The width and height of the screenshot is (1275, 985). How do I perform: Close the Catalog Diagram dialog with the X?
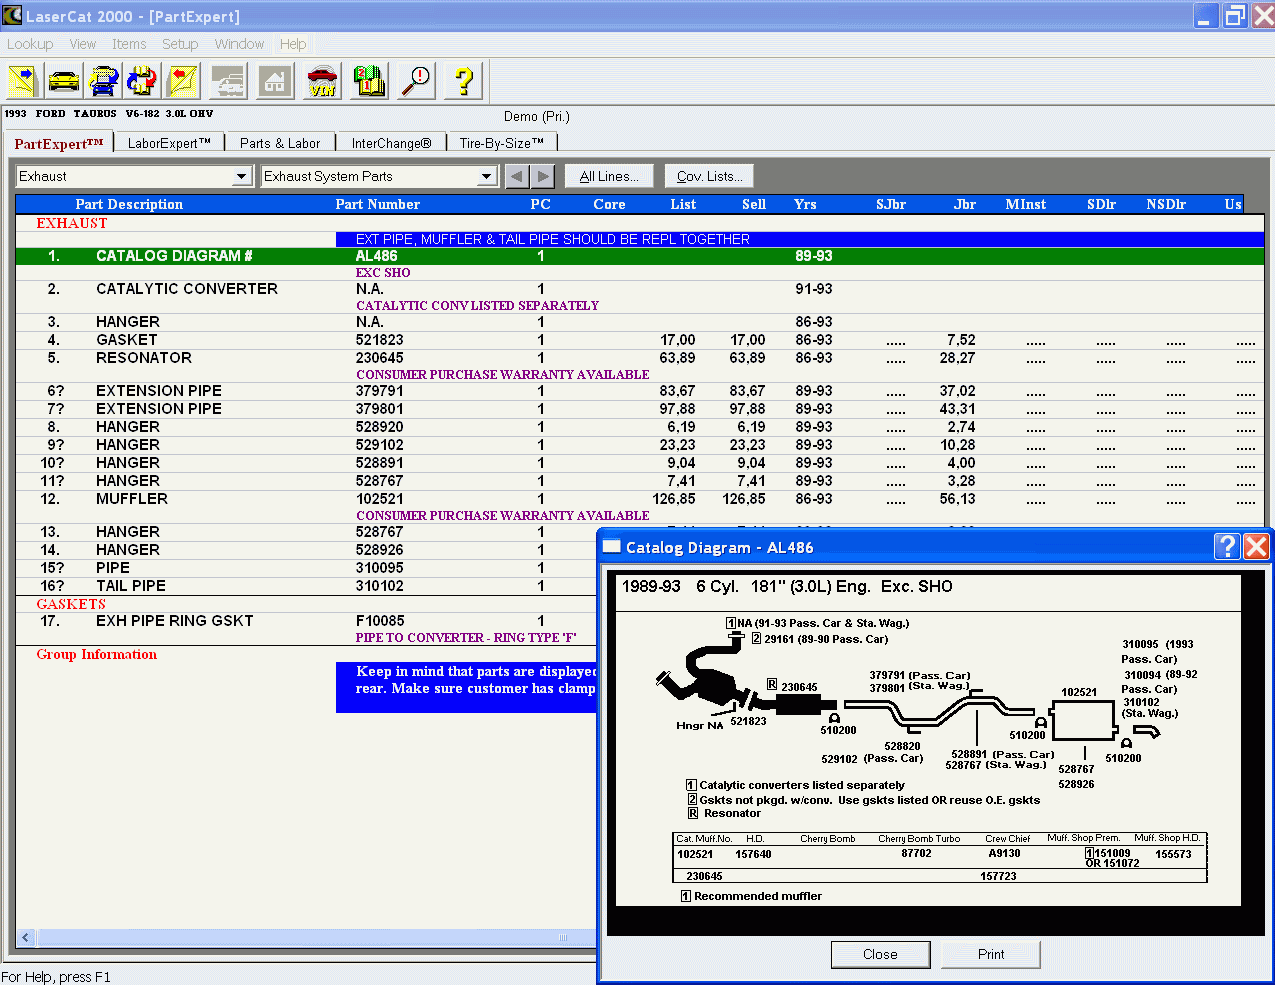click(x=1256, y=546)
